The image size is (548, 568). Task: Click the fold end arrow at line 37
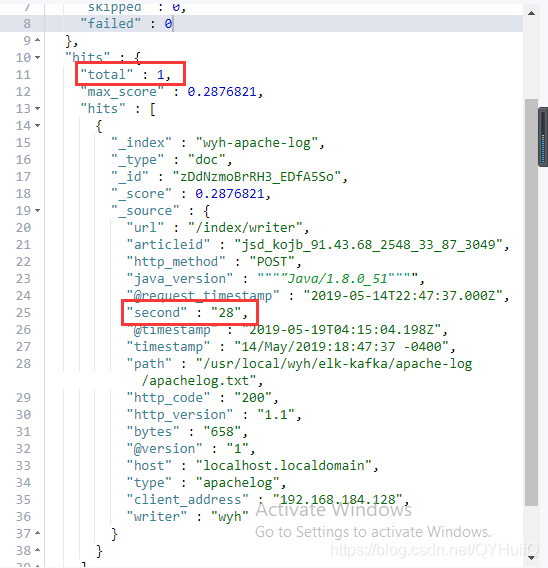(x=37, y=533)
